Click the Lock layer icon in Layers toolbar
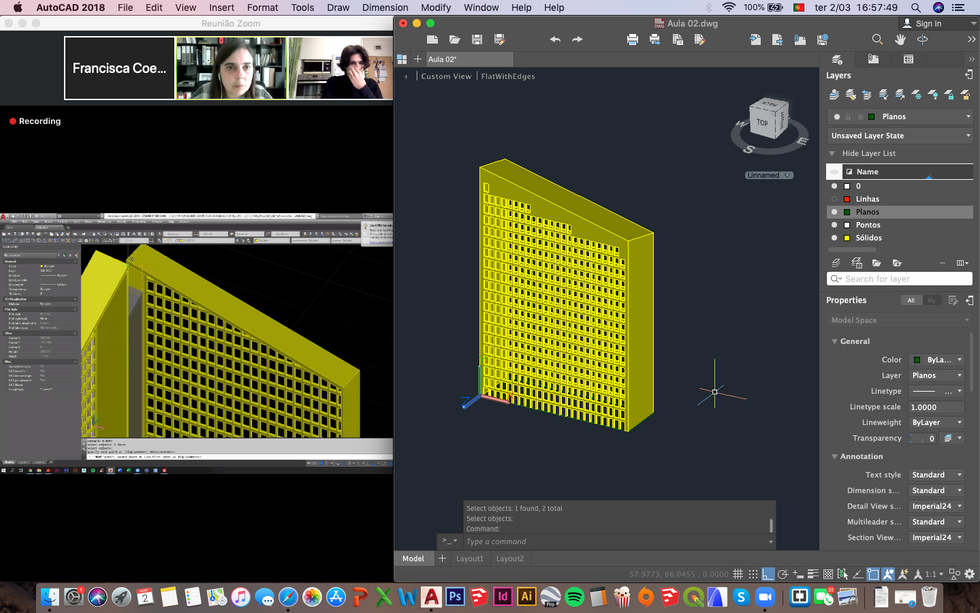Viewport: 980px width, 613px height. coord(949,94)
